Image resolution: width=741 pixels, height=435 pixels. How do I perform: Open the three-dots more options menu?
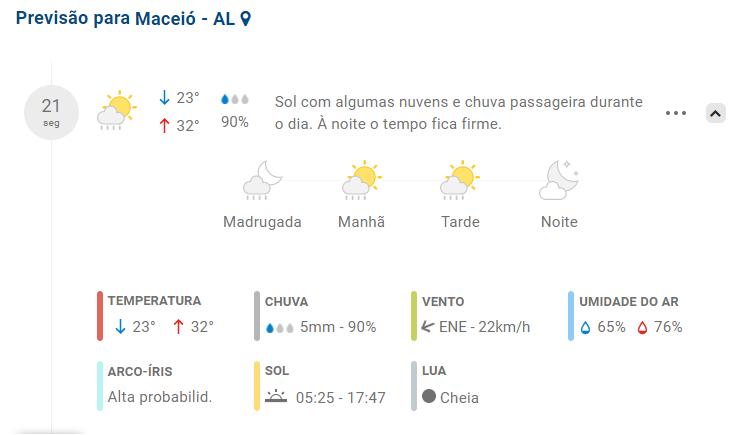676,113
